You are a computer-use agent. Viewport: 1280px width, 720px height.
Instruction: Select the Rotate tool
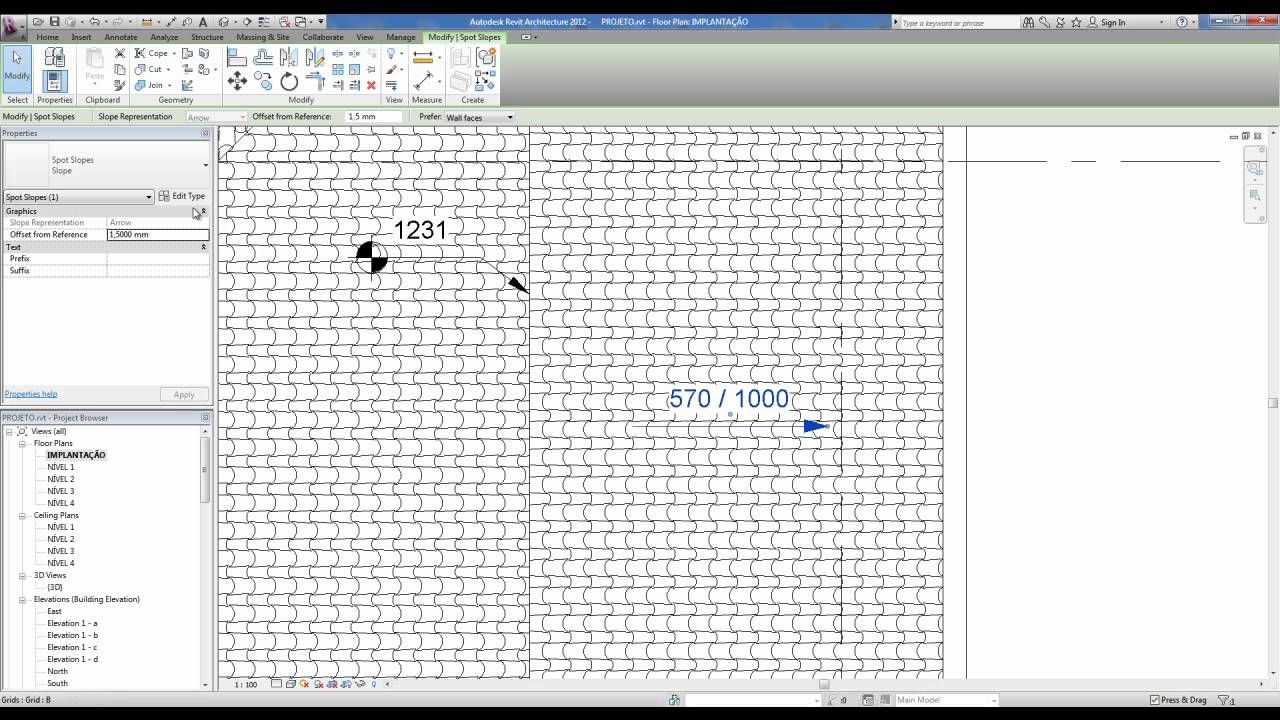pos(289,82)
